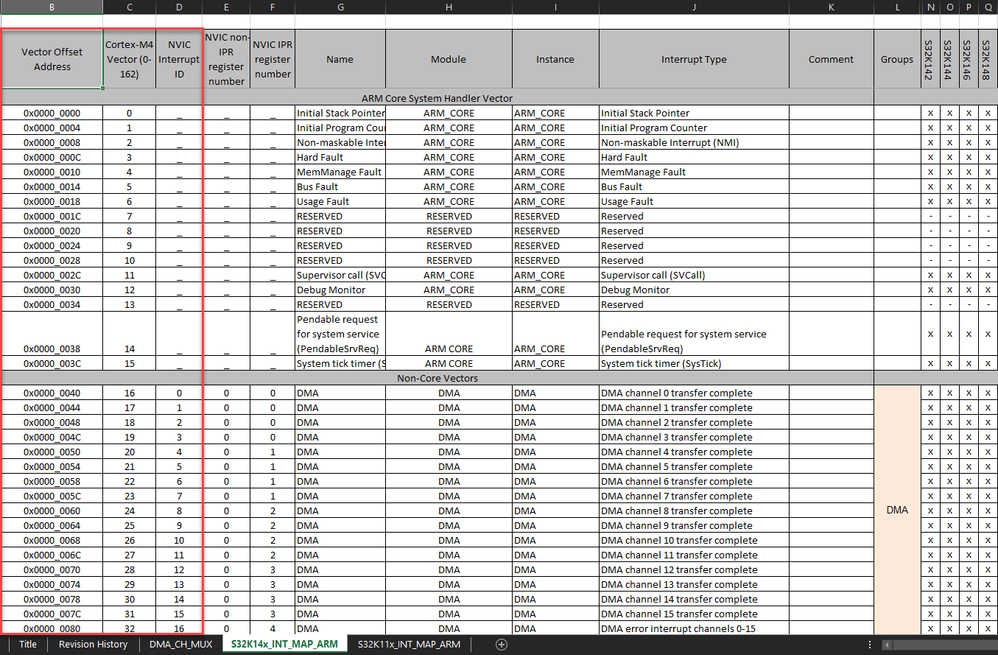
Task: Select column G header
Action: pos(341,7)
